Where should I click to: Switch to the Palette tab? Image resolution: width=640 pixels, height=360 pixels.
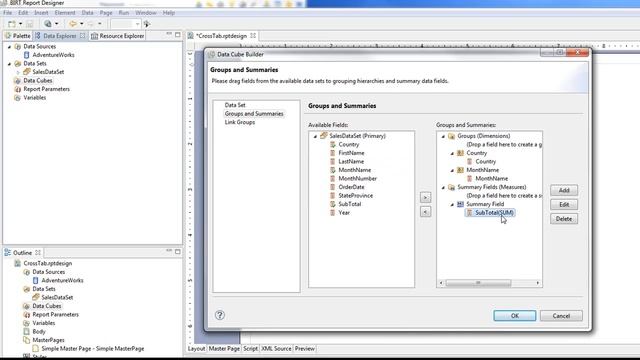point(18,36)
